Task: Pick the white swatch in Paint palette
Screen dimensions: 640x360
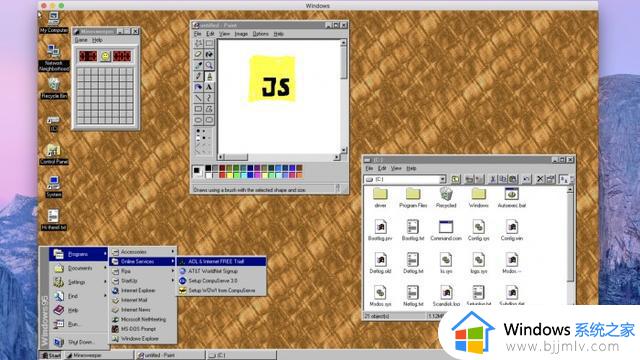Action: click(x=209, y=175)
